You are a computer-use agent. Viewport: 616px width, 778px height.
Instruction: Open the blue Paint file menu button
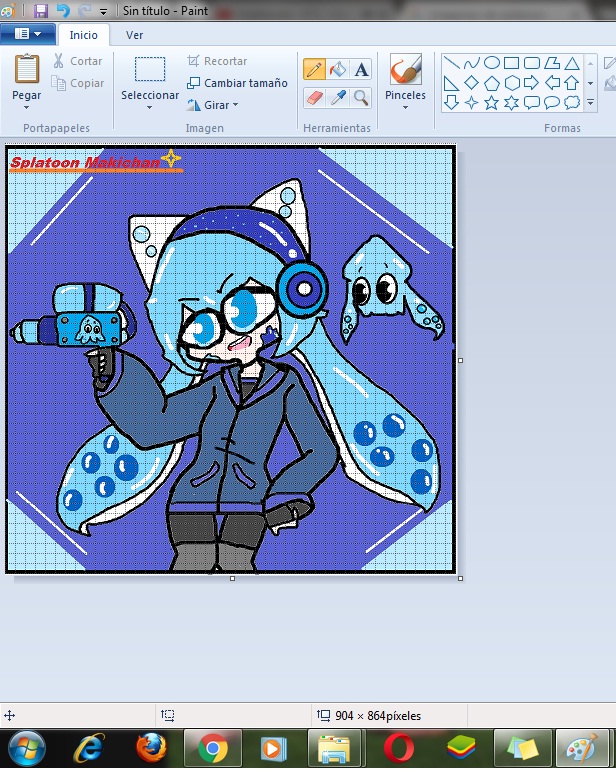[x=28, y=34]
